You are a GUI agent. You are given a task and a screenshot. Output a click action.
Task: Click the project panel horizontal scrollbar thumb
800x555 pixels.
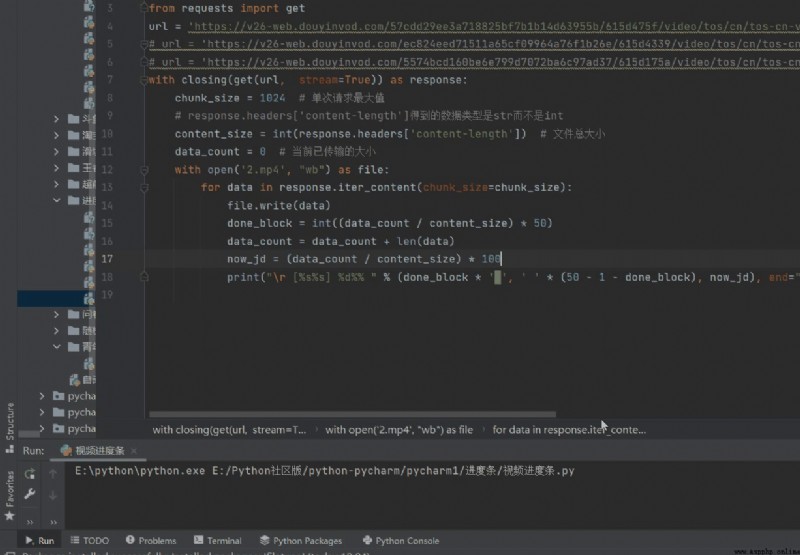(x=29, y=434)
